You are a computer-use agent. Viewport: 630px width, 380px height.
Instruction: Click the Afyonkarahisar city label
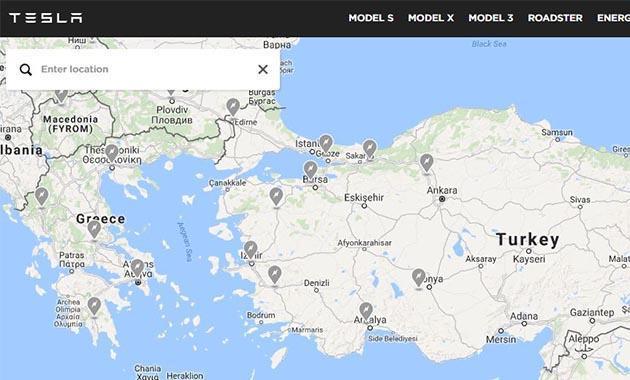pyautogui.click(x=364, y=243)
